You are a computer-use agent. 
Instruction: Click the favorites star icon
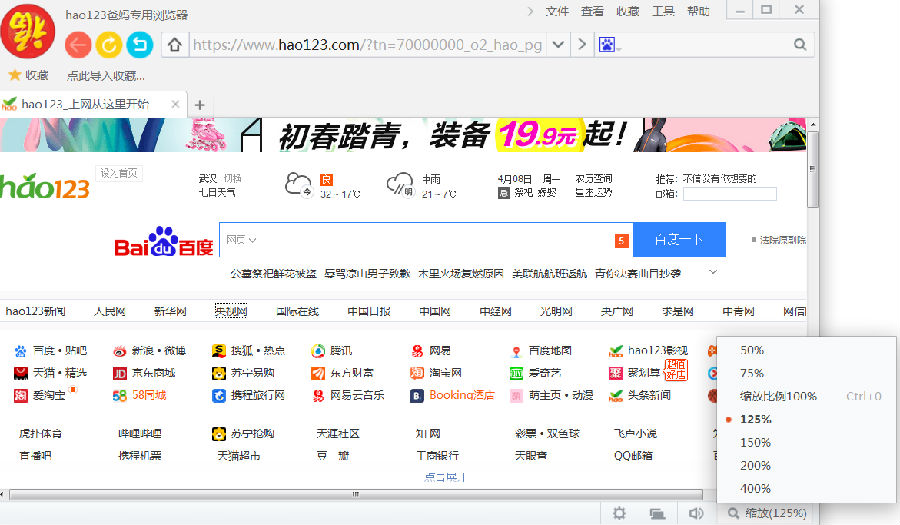(15, 75)
